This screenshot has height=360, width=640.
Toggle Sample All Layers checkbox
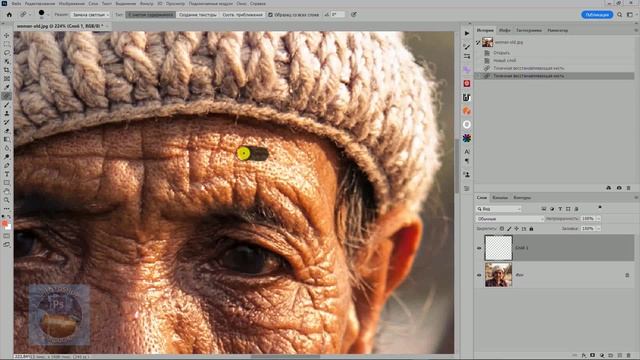pyautogui.click(x=270, y=15)
